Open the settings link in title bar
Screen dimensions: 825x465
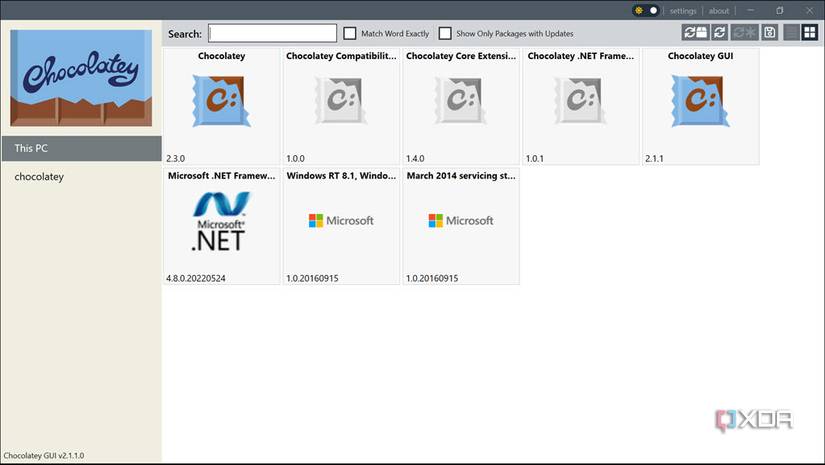coord(683,11)
